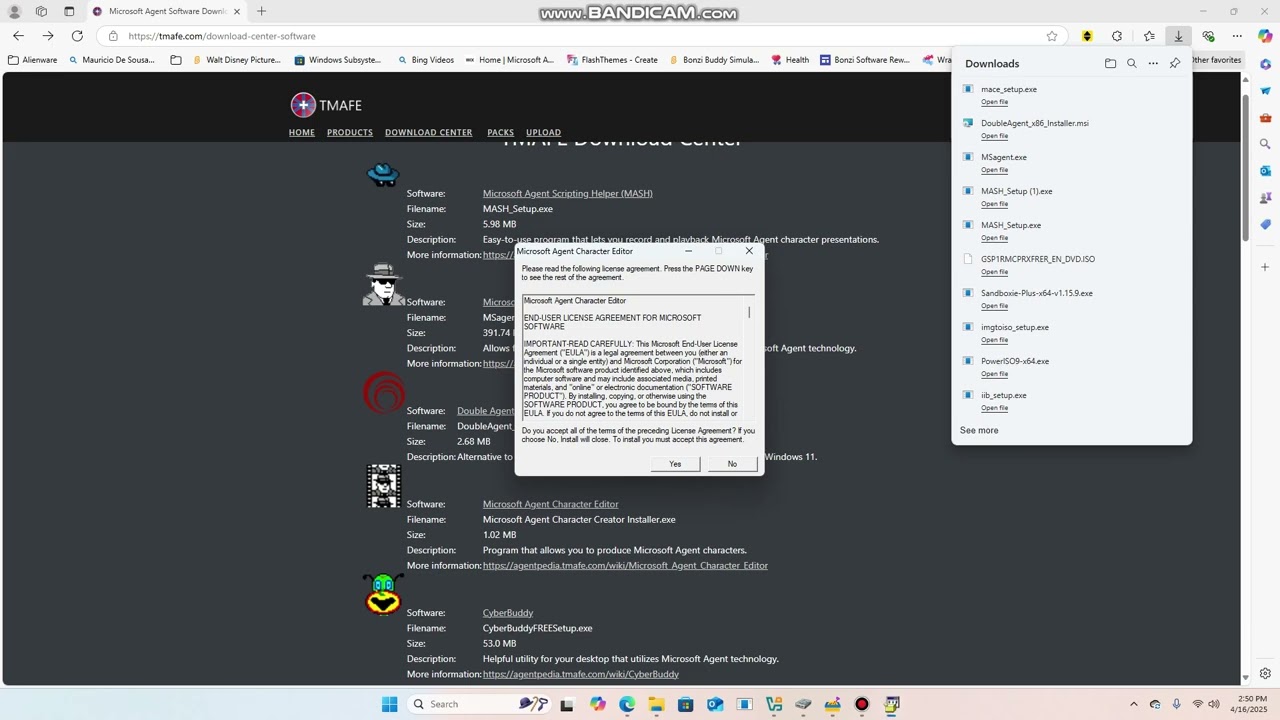The width and height of the screenshot is (1280, 720).
Task: Click the plus icon in Edge sidebar
Action: (1265, 267)
